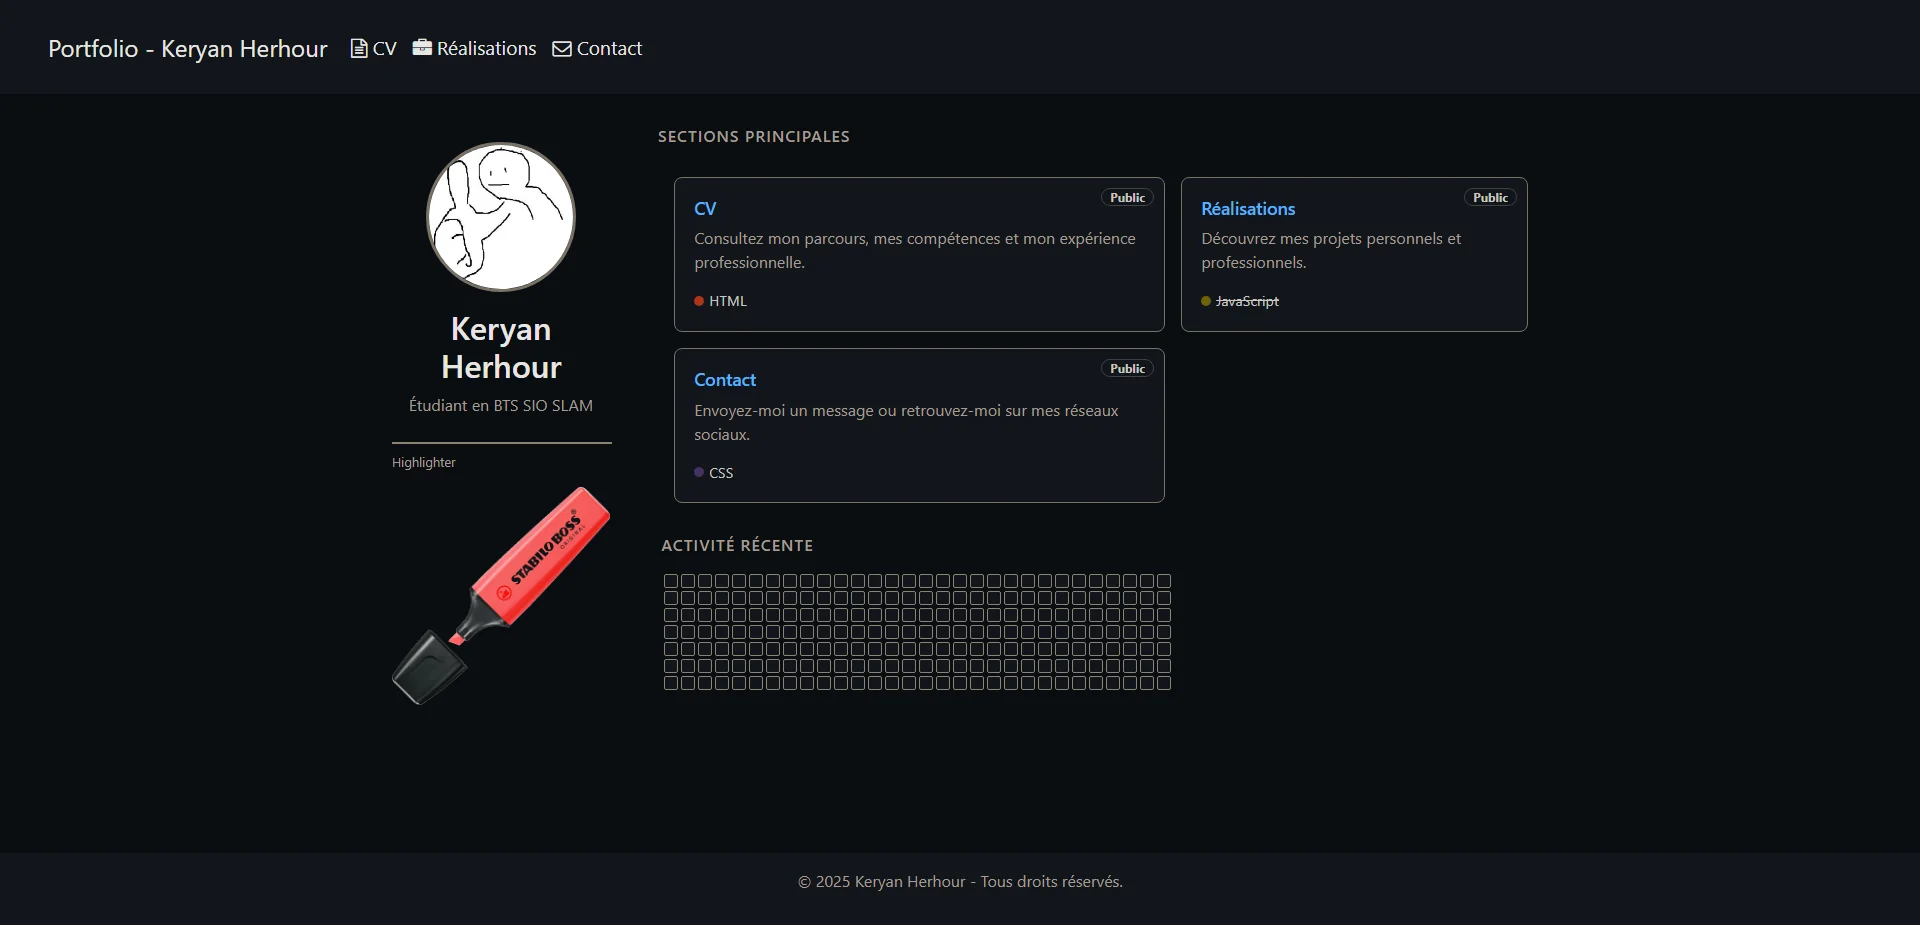Open Réalisations from the navigation bar
Screen dimensions: 1920x925
(486, 48)
